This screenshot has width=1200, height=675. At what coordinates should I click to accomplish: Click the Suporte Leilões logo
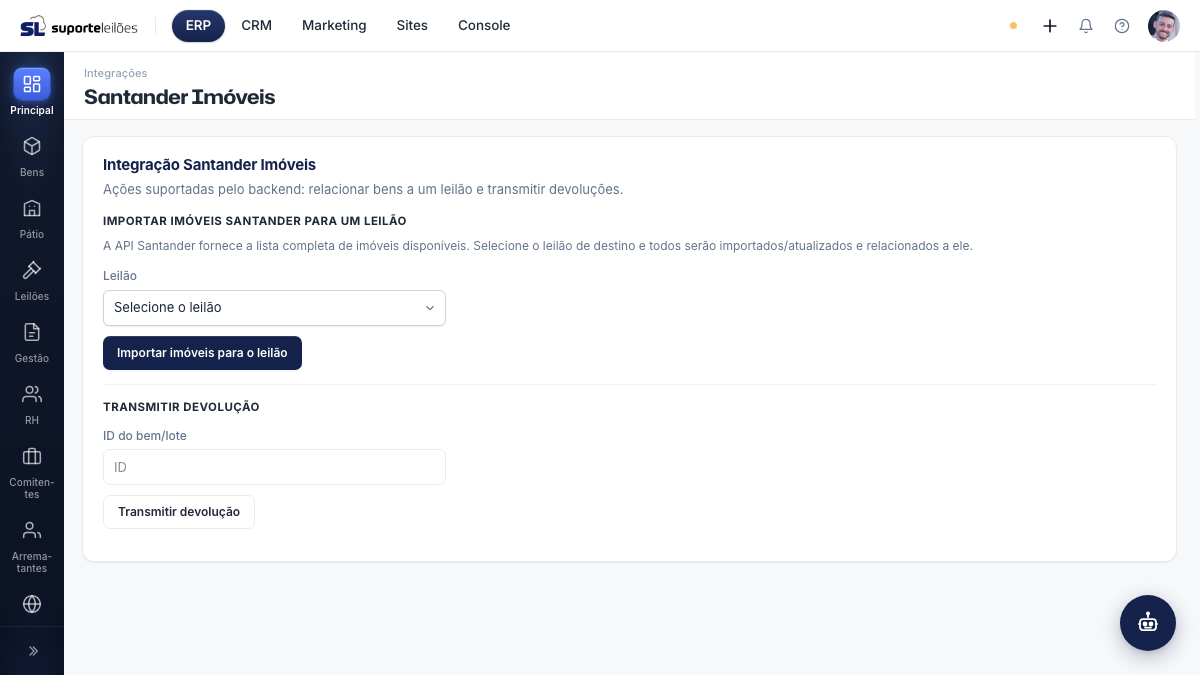tap(79, 26)
